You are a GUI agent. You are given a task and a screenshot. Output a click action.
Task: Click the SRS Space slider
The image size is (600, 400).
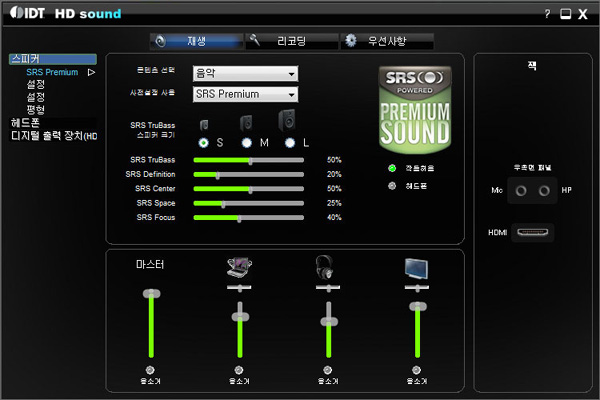click(249, 203)
